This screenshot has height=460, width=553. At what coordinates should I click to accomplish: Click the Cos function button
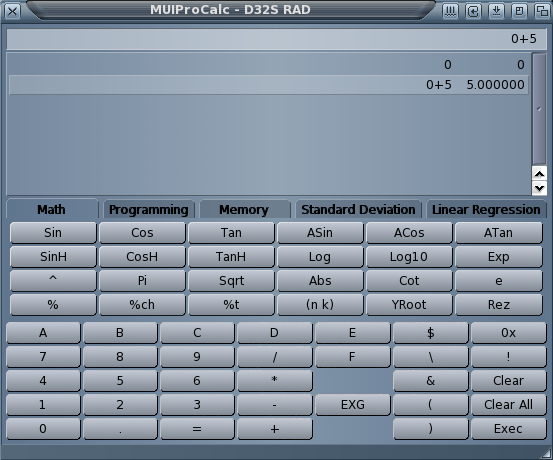tap(142, 233)
